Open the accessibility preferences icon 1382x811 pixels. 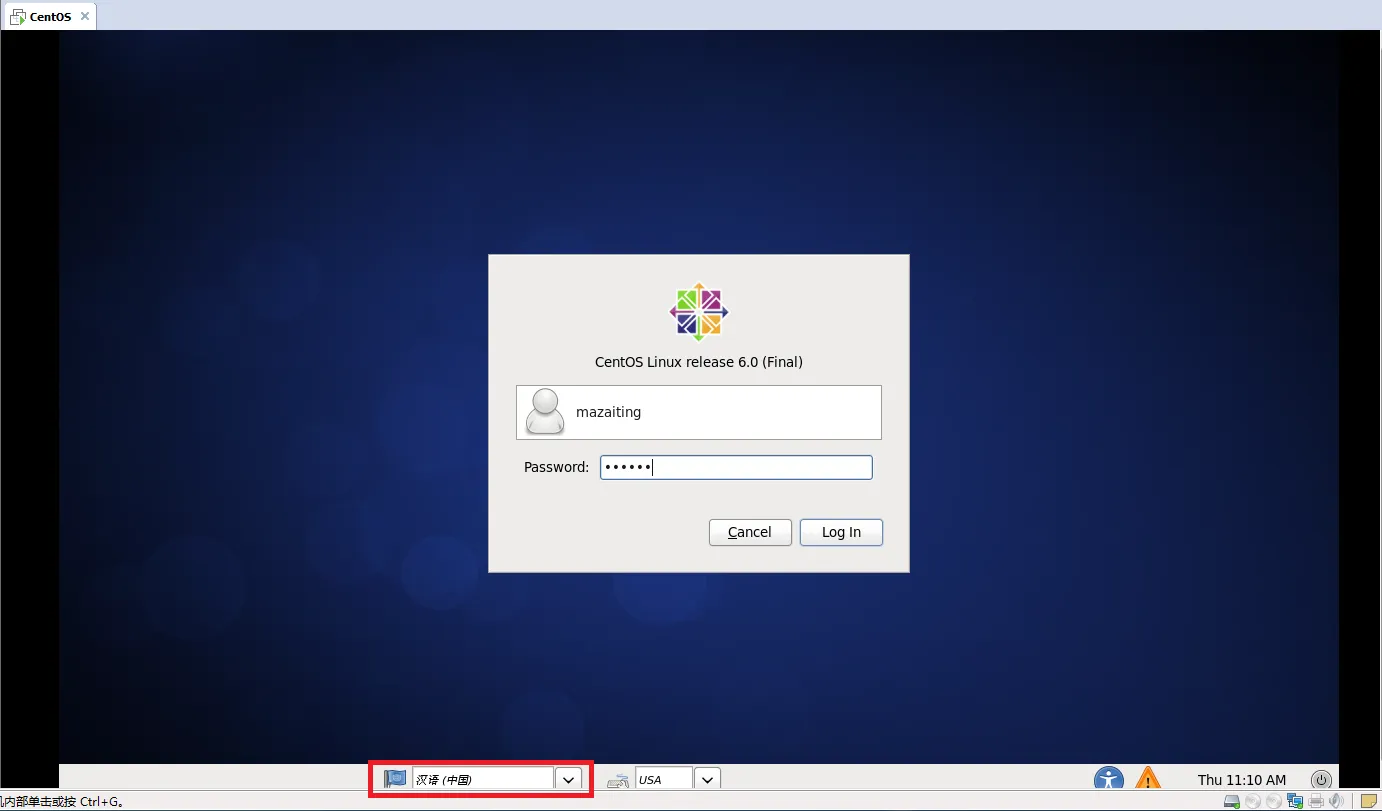(1109, 779)
